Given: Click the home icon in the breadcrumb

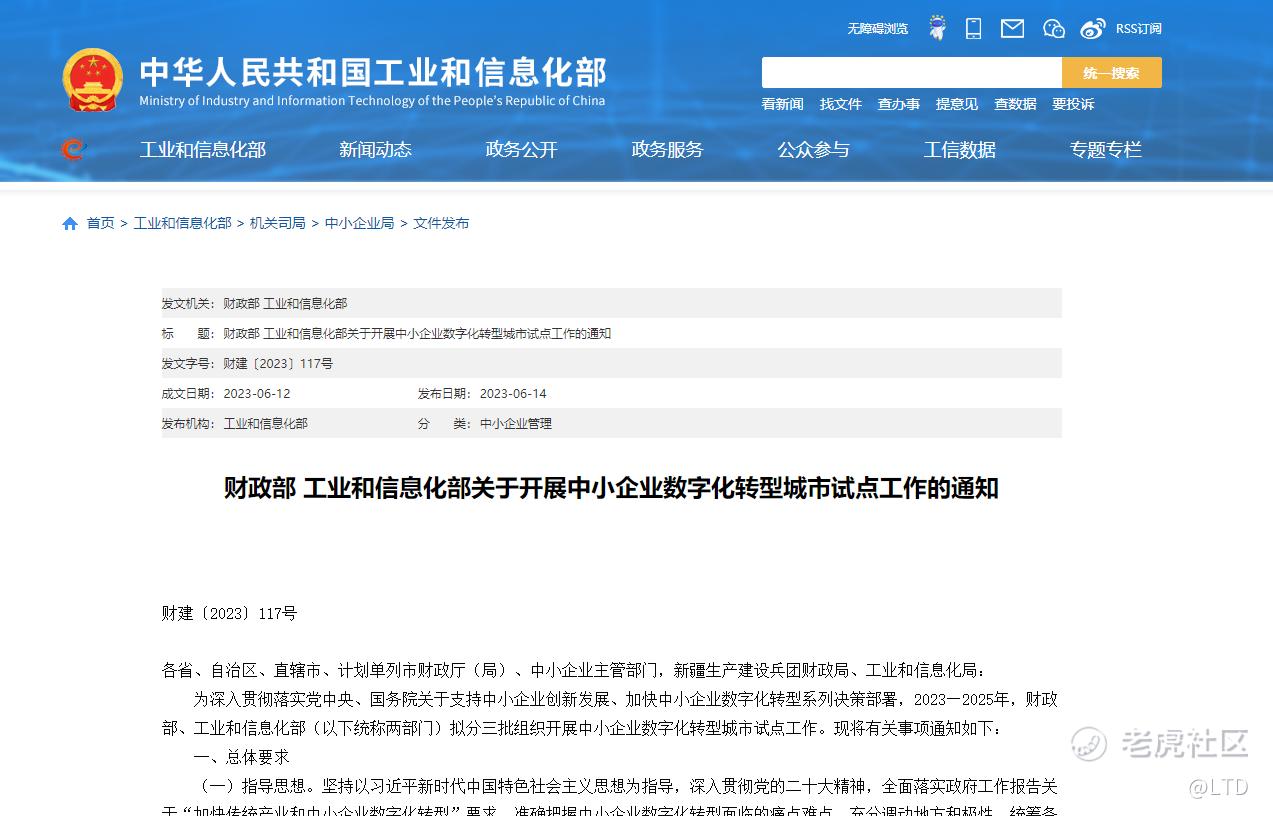Looking at the screenshot, I should point(70,224).
